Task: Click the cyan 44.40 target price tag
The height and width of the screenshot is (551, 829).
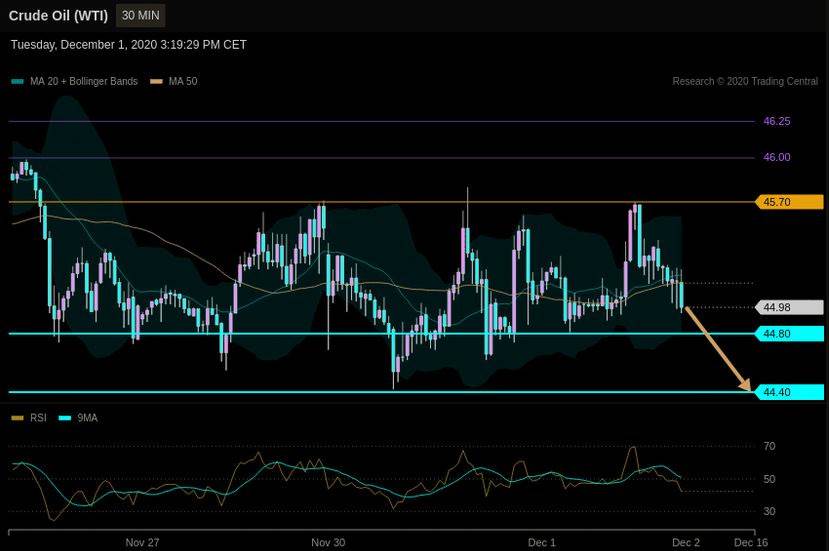Action: tap(789, 392)
